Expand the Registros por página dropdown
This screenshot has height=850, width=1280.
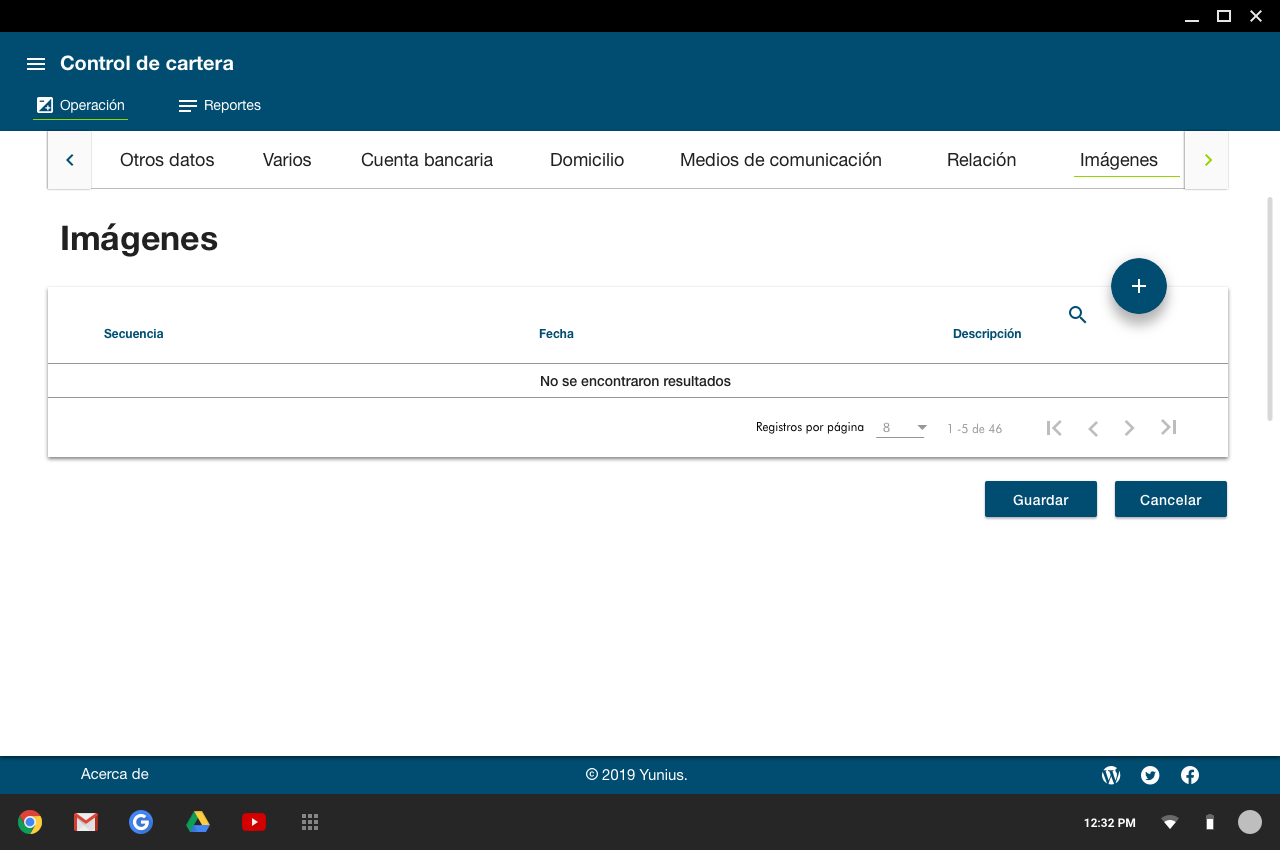coord(901,428)
